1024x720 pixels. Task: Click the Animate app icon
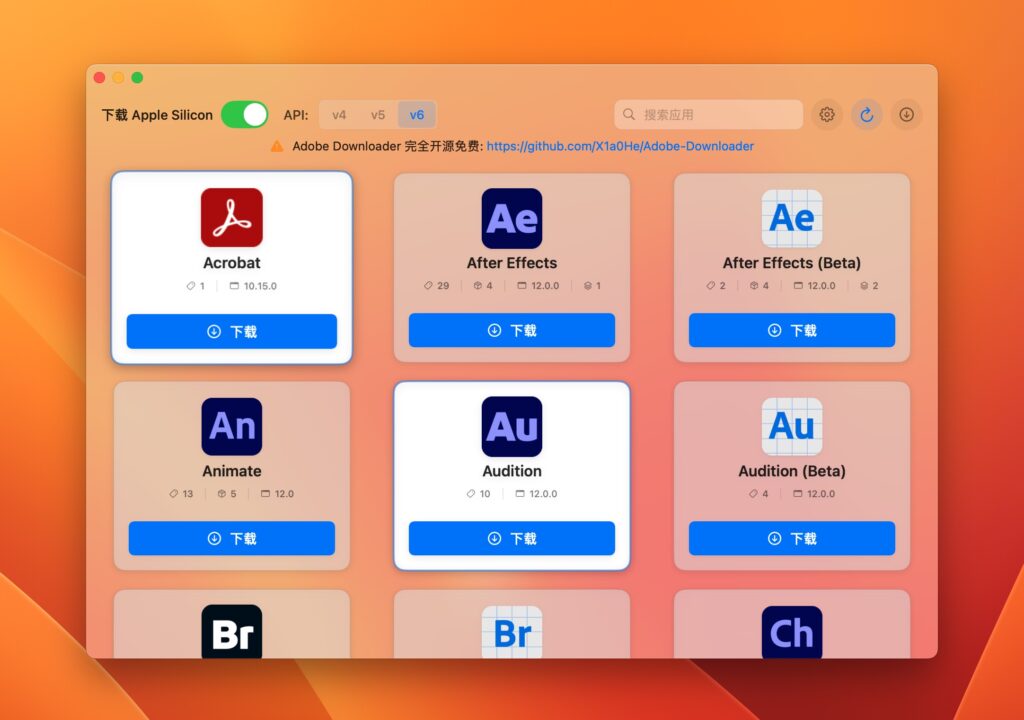231,425
